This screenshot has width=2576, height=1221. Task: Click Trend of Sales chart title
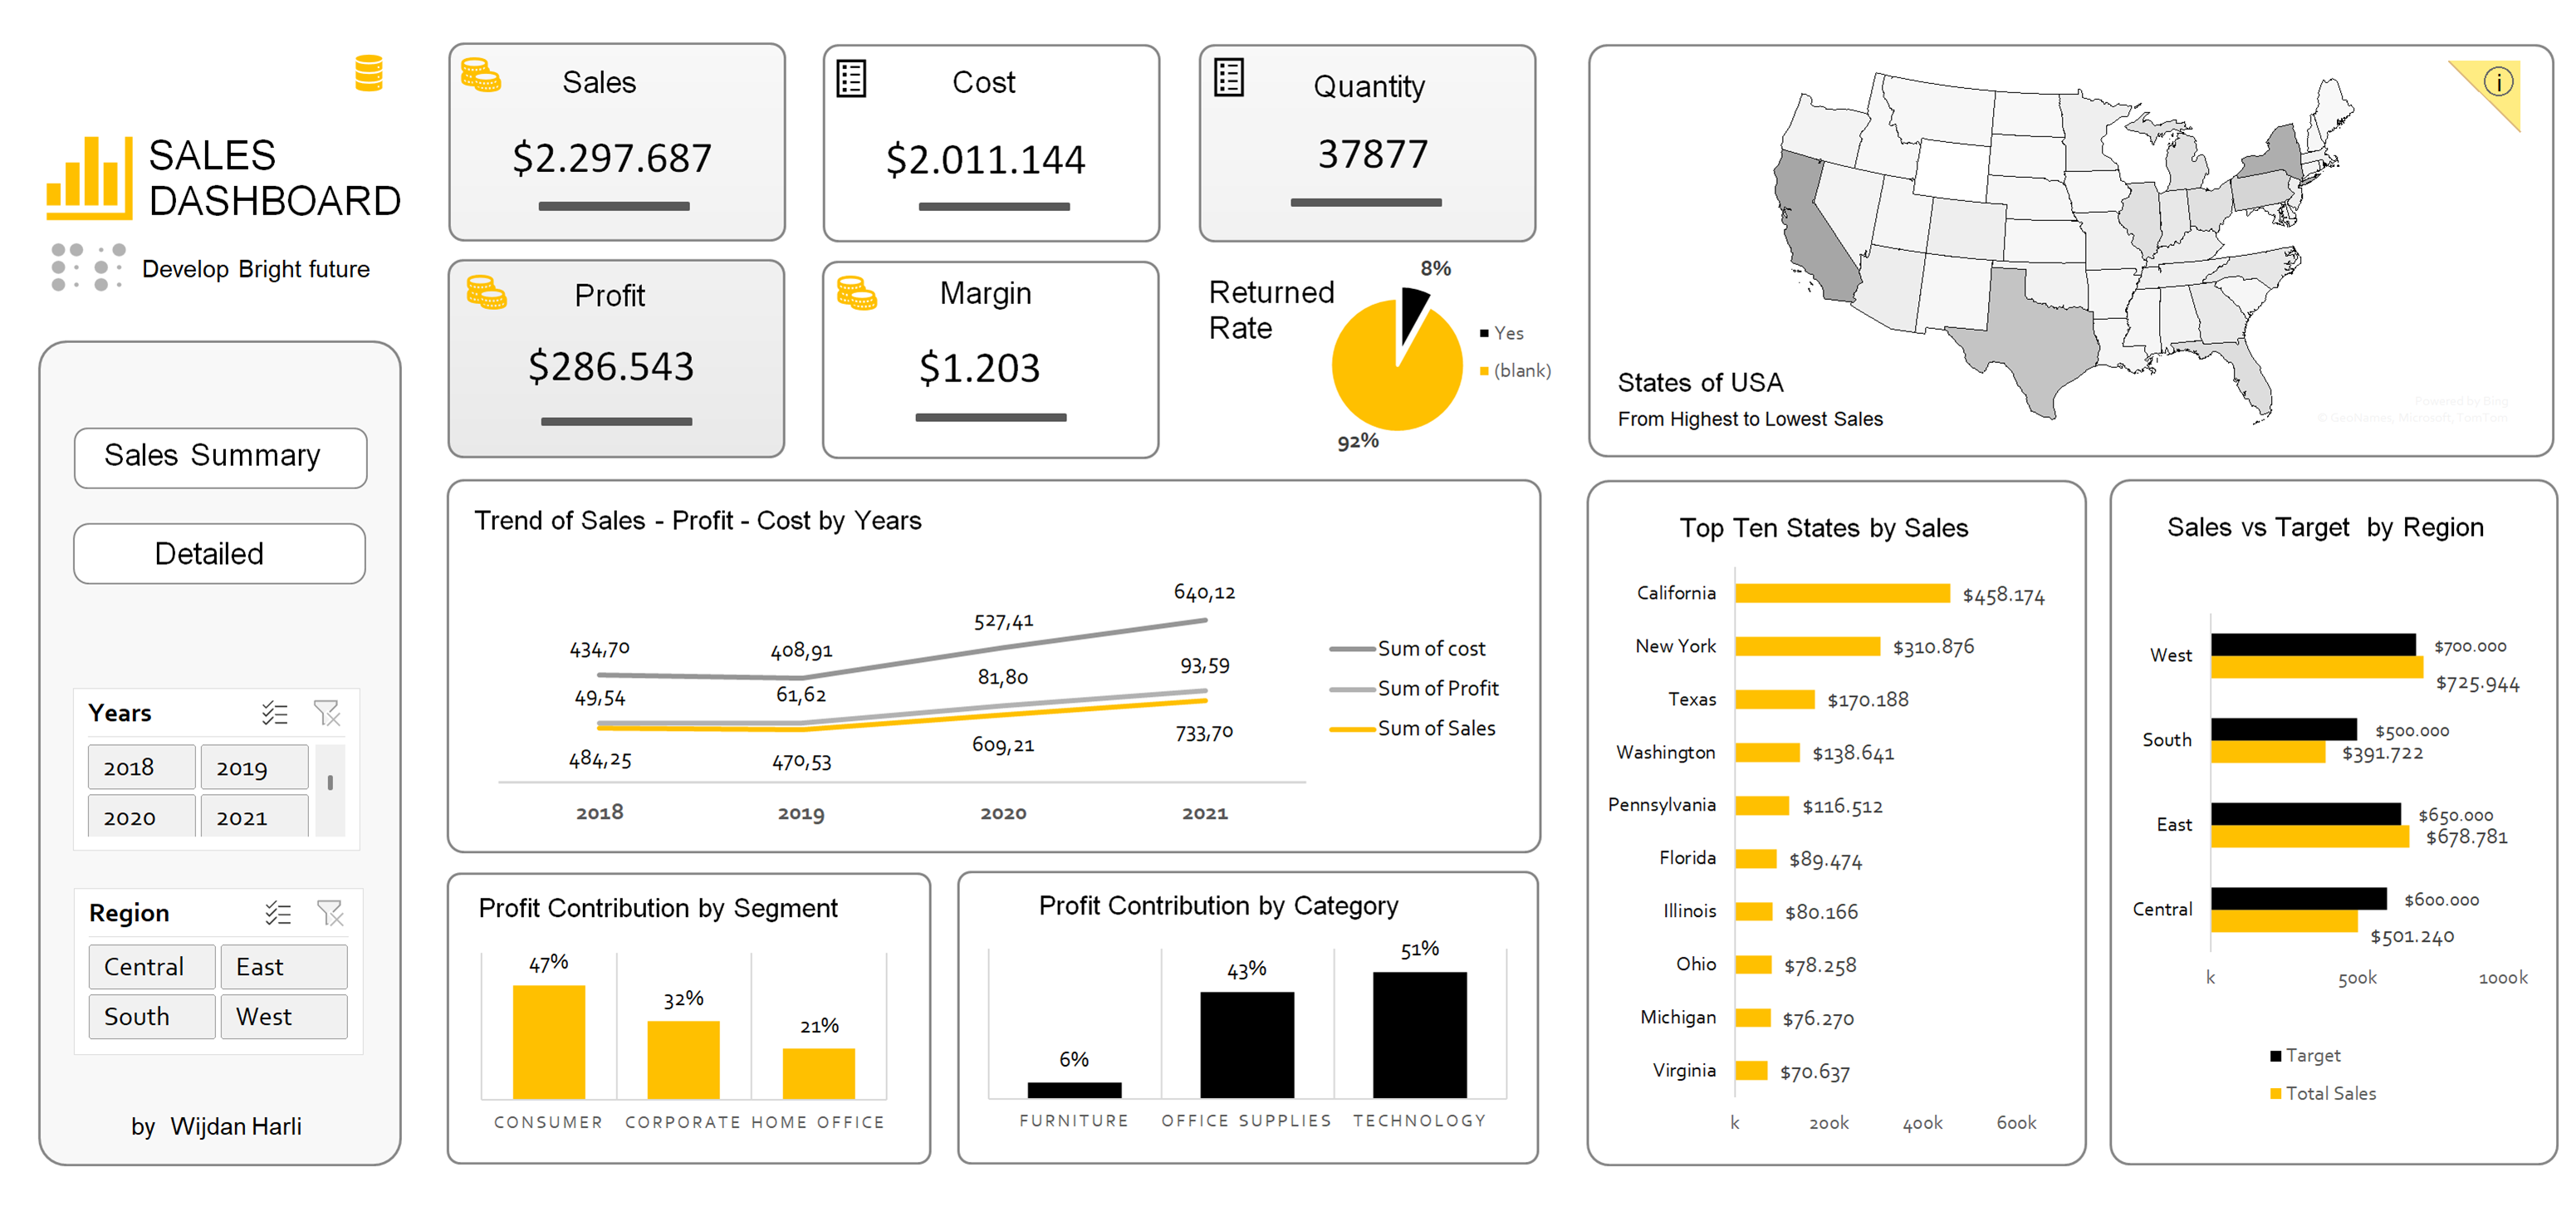697,520
